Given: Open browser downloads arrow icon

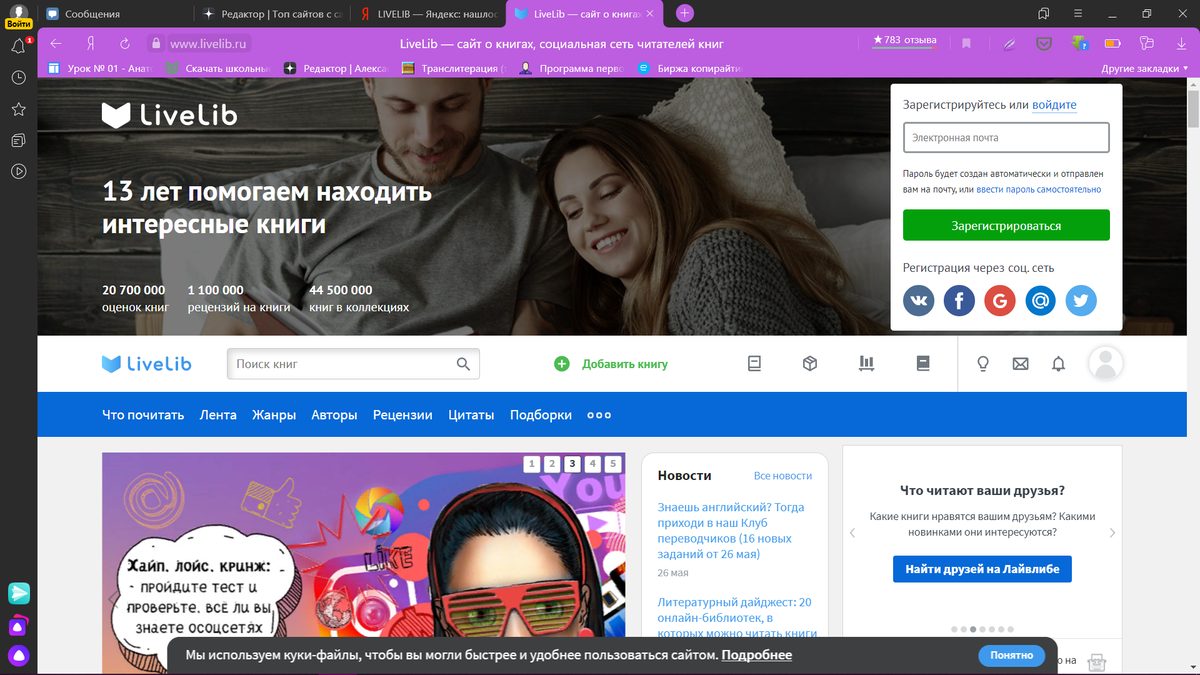Looking at the screenshot, I should [1182, 44].
